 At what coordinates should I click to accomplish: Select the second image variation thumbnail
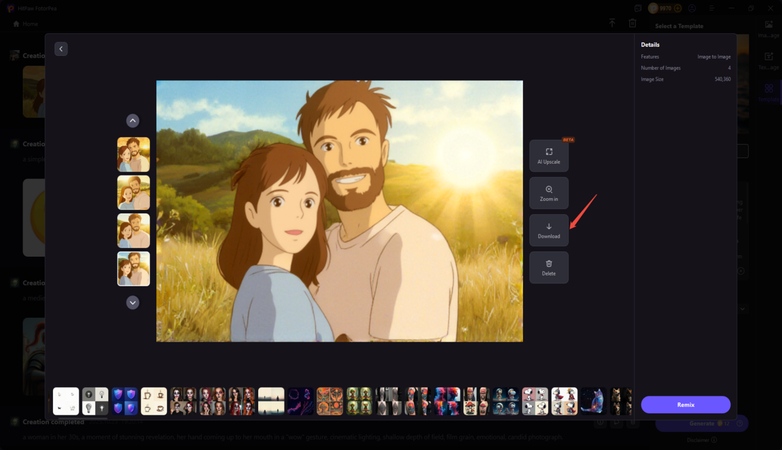[133, 192]
